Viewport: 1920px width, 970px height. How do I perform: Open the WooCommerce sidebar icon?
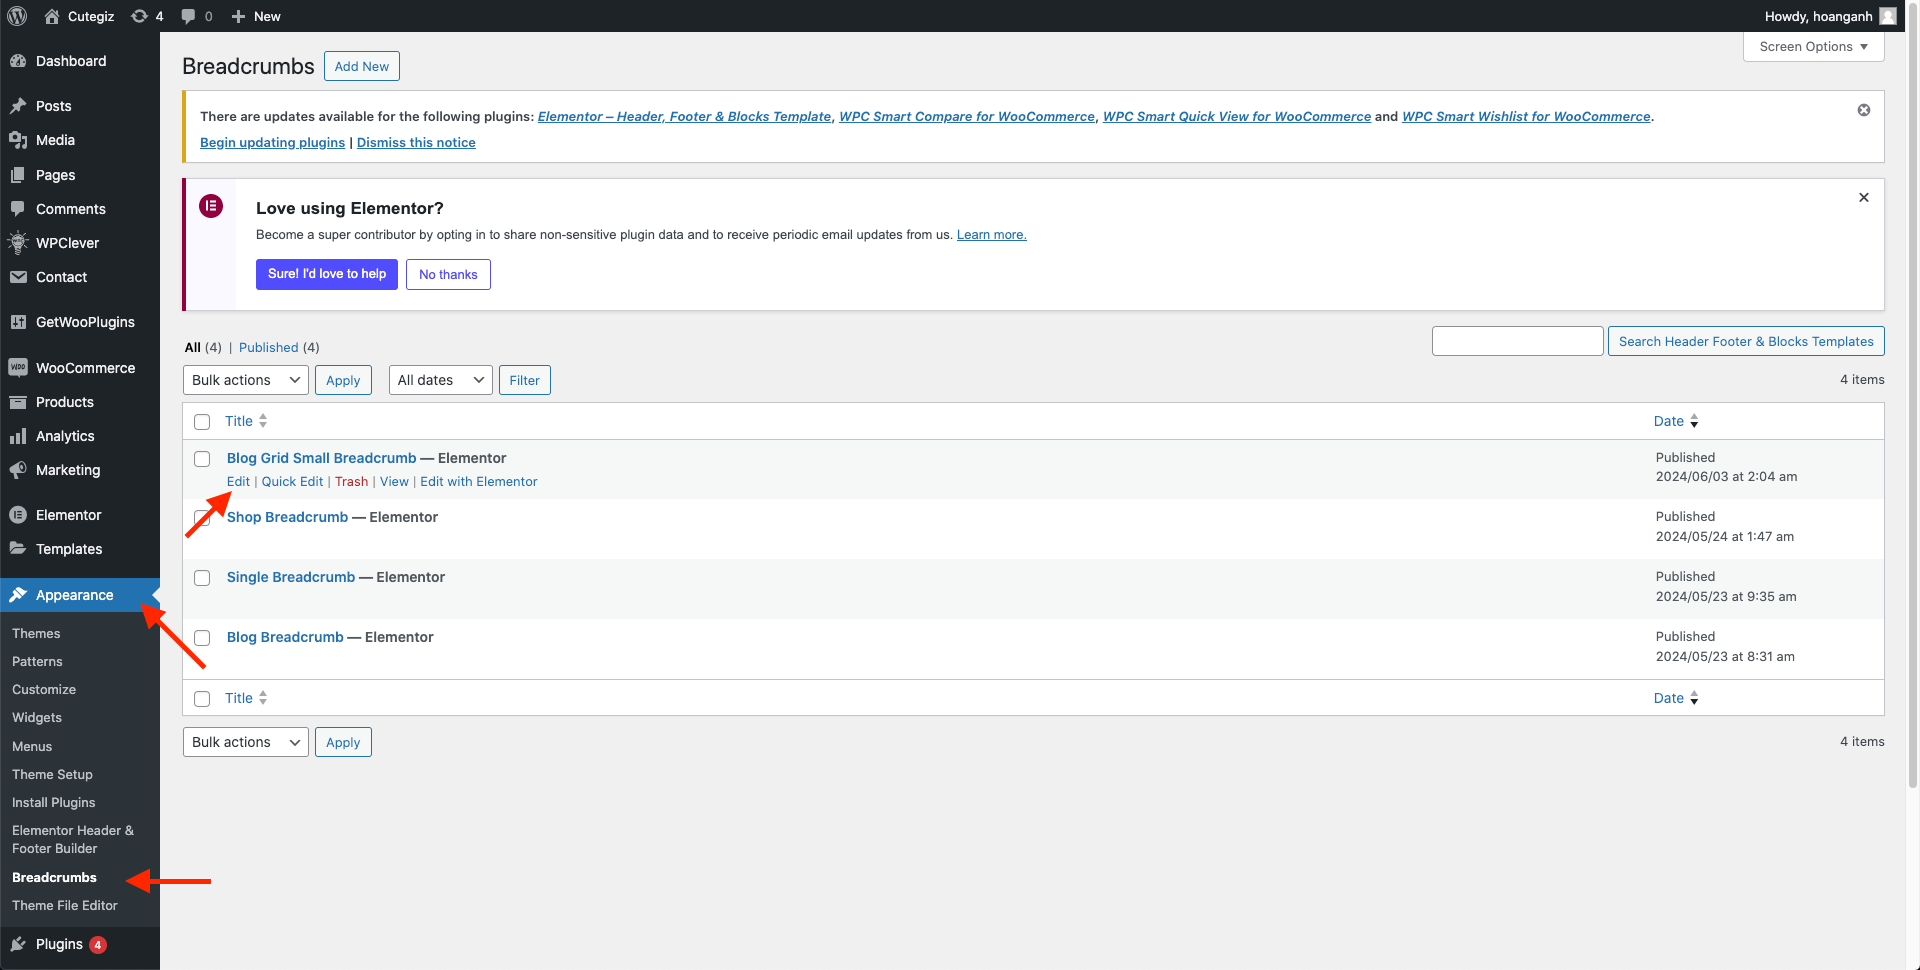tap(18, 368)
